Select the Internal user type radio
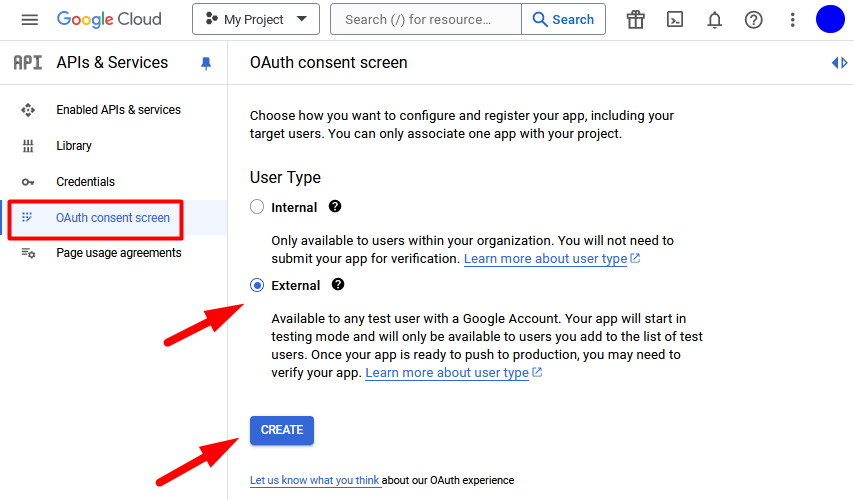The height and width of the screenshot is (500, 854). click(x=257, y=207)
